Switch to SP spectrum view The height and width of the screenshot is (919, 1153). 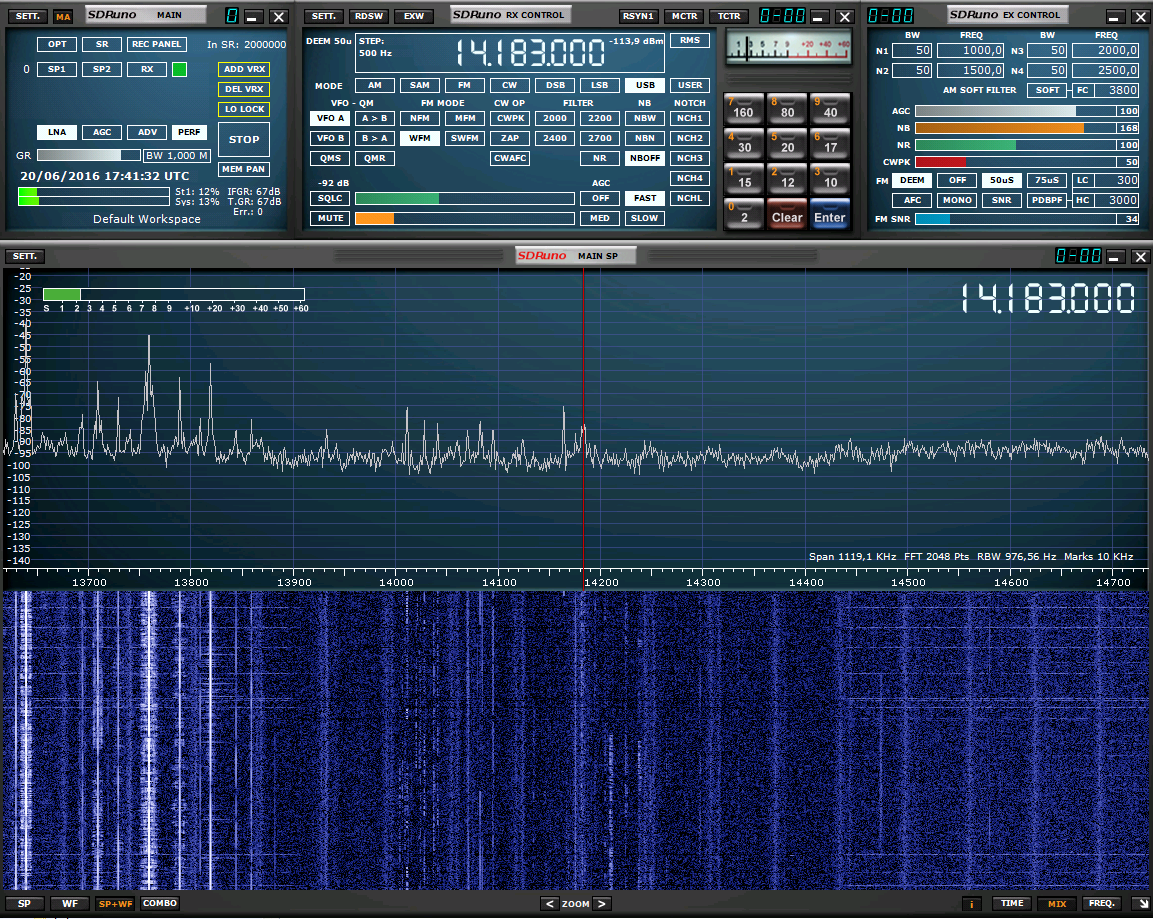[x=24, y=904]
